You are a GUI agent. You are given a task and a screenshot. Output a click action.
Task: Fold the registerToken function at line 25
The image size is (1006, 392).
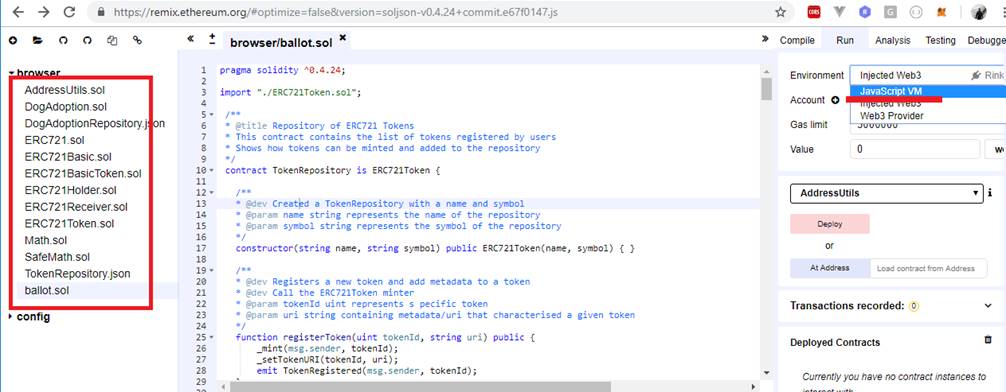tap(212, 337)
